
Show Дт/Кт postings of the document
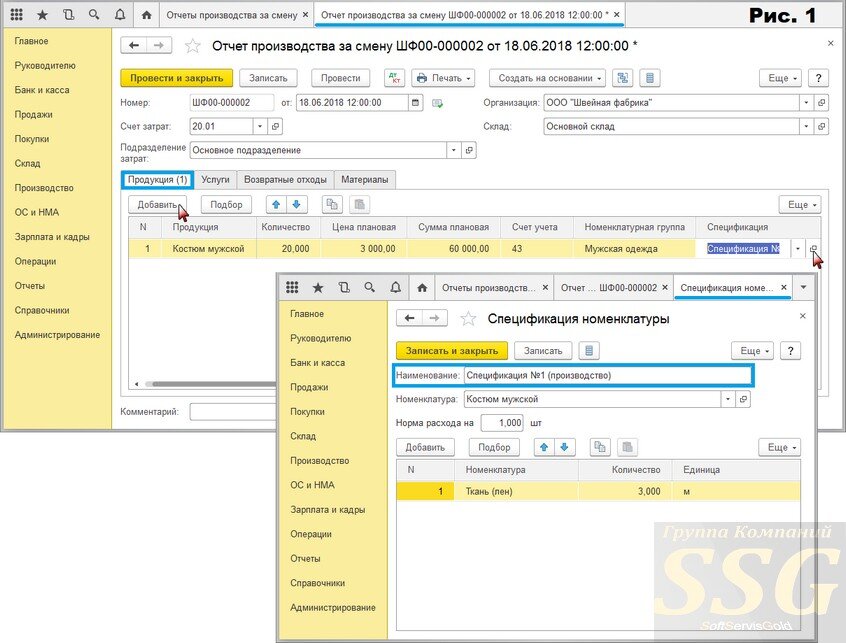pos(394,78)
